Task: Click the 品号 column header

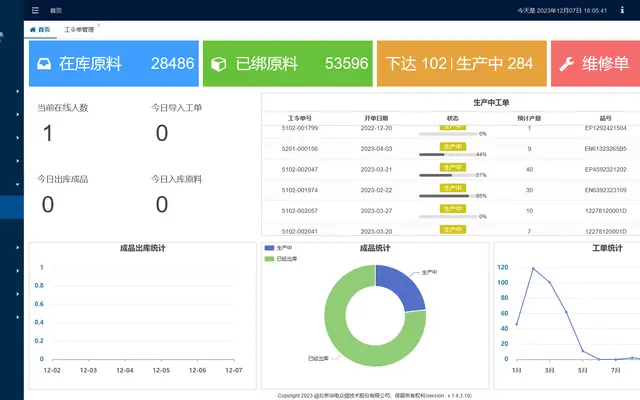Action: [x=605, y=118]
